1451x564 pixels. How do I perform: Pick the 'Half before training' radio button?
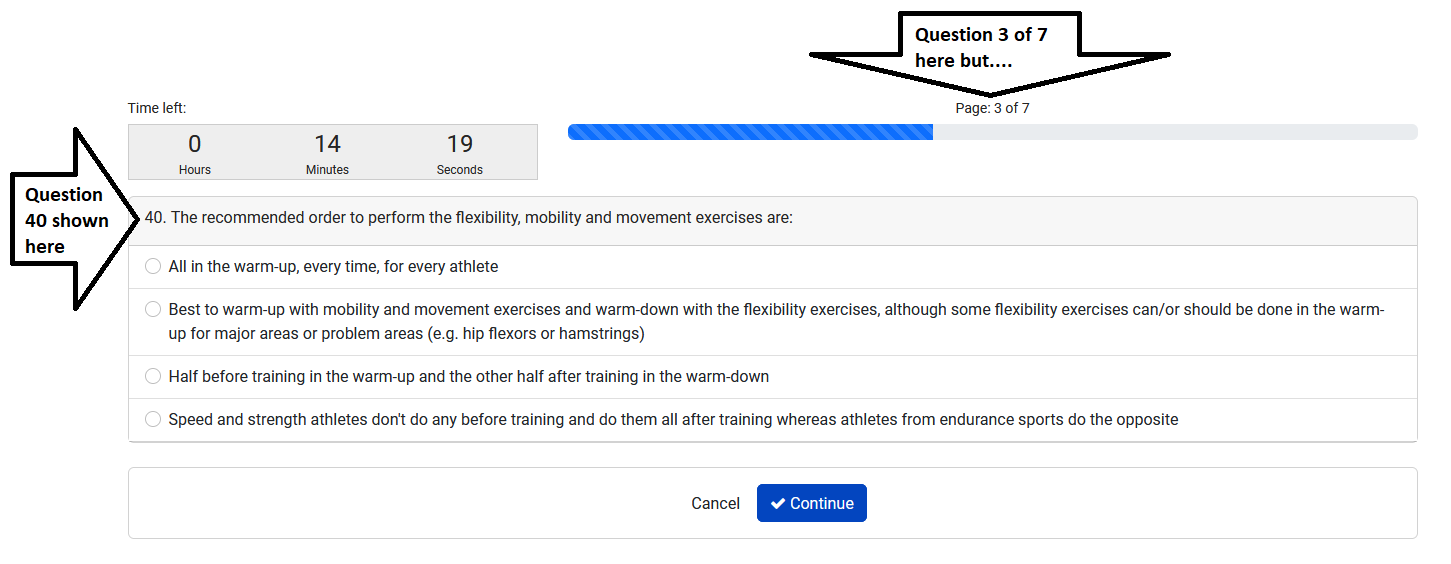pos(153,377)
